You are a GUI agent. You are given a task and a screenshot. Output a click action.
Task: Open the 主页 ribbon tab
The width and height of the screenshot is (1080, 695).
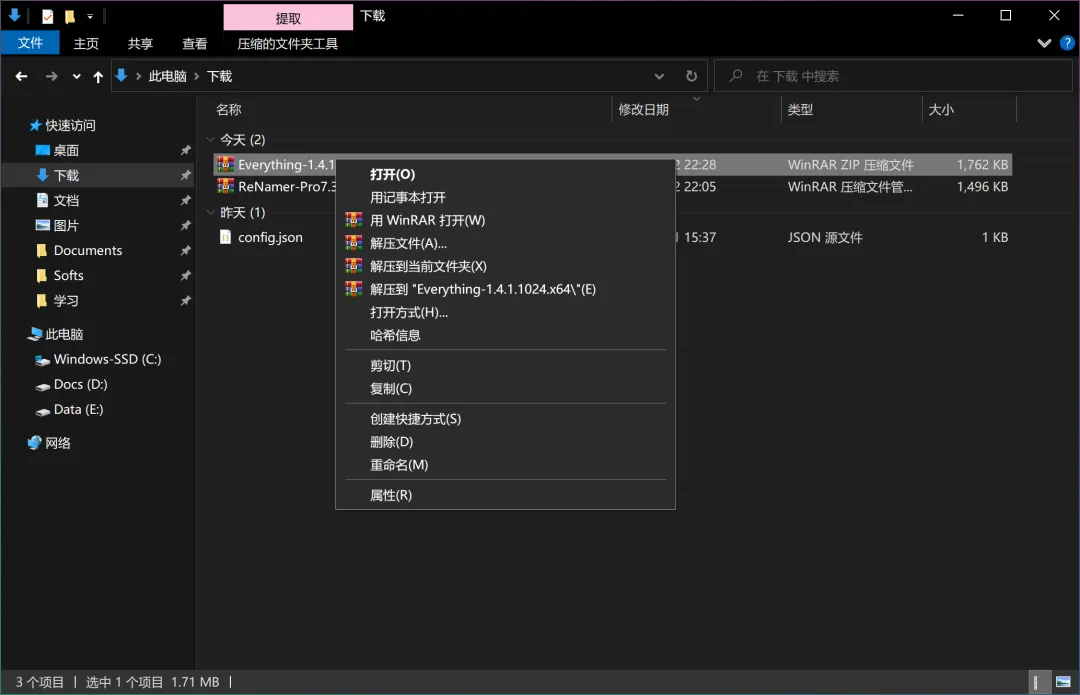[x=86, y=43]
